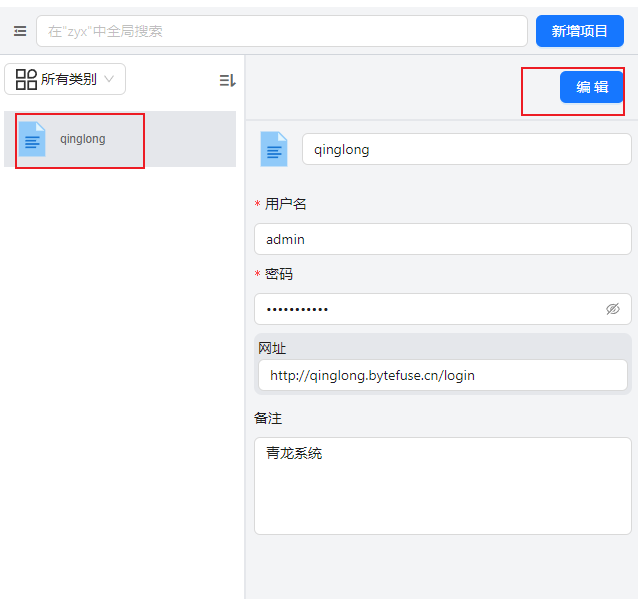The width and height of the screenshot is (638, 599).
Task: Click the grid icon beside 所有类别
Action: click(x=26, y=79)
